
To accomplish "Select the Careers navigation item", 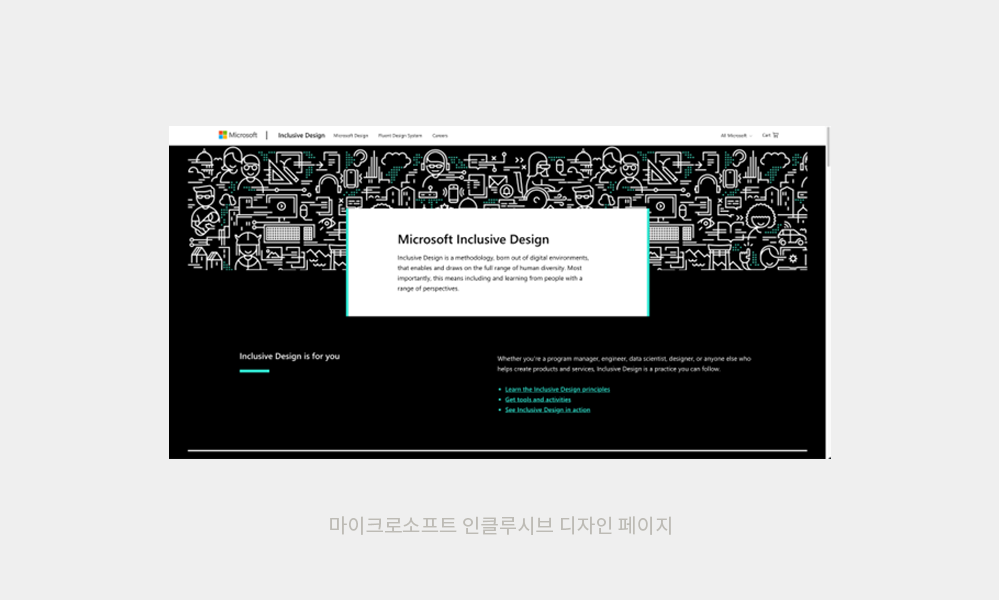I will click(x=440, y=135).
